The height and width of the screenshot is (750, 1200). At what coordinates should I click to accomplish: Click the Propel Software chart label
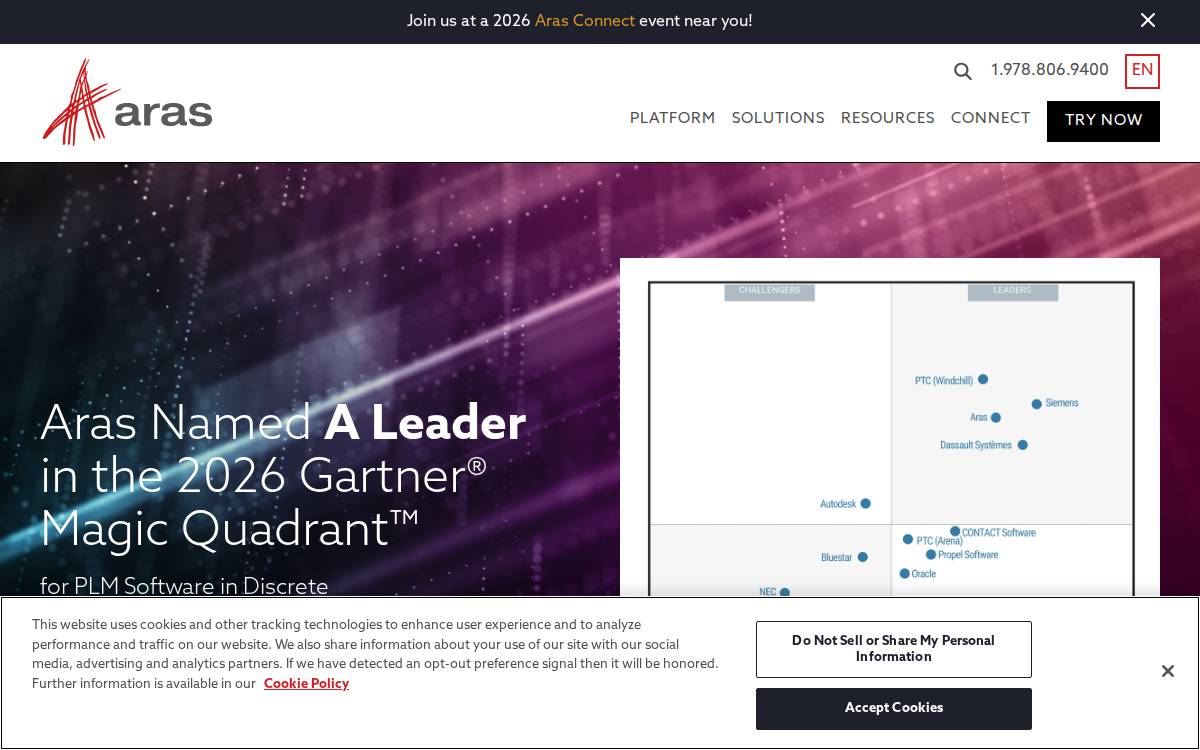pyautogui.click(x=968, y=555)
